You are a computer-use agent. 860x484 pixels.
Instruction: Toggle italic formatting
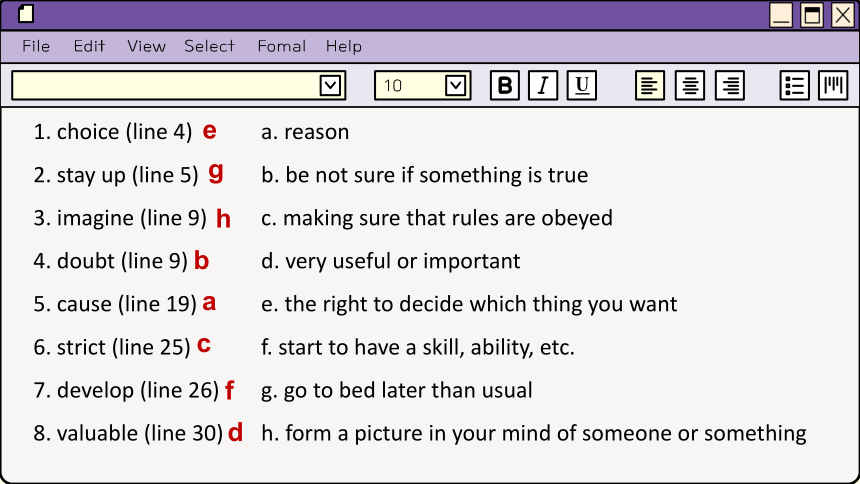point(543,86)
